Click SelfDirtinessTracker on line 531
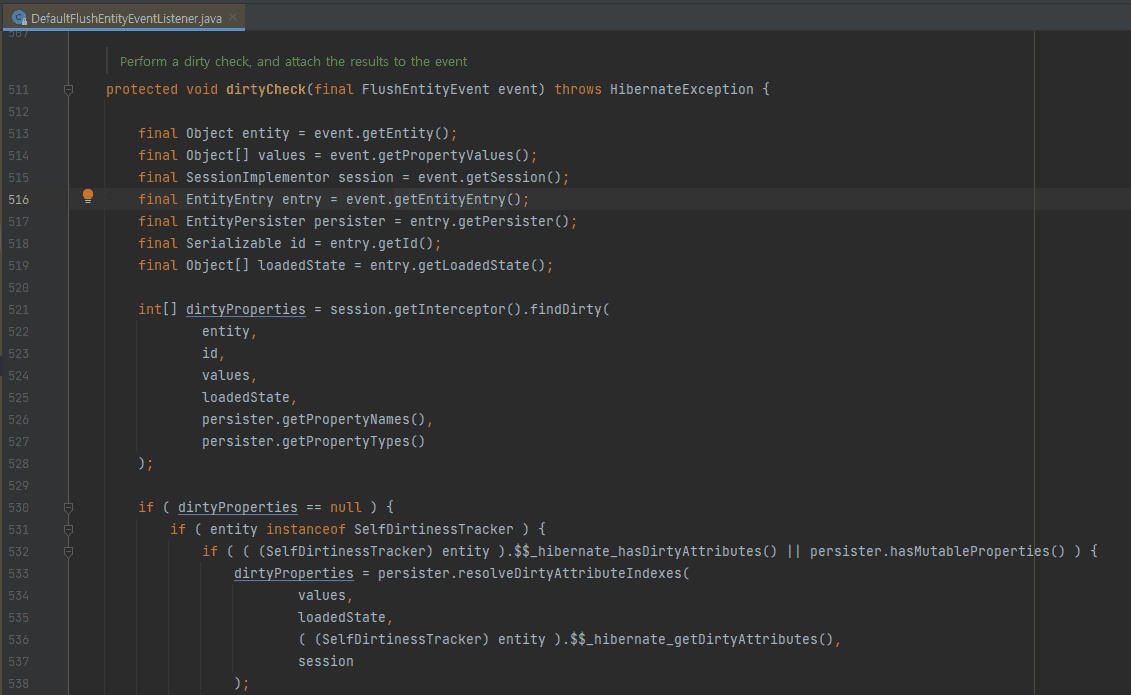The image size is (1131, 695). tap(434, 530)
